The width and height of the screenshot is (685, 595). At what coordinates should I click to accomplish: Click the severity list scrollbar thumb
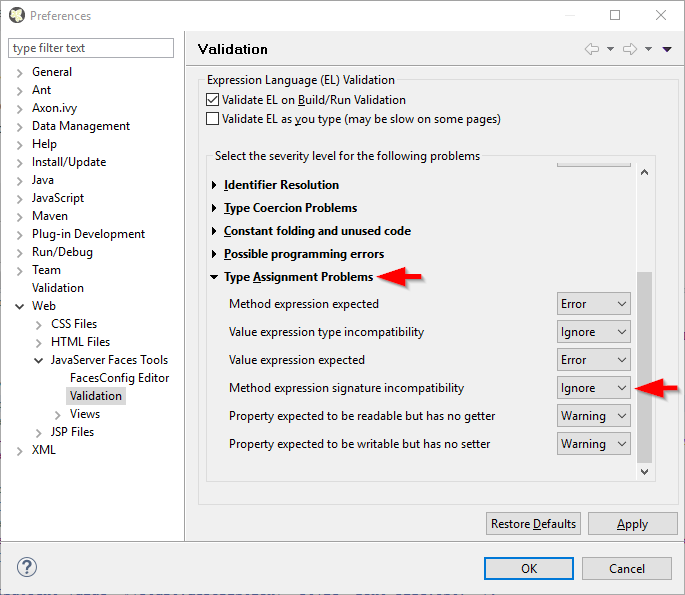click(x=644, y=367)
